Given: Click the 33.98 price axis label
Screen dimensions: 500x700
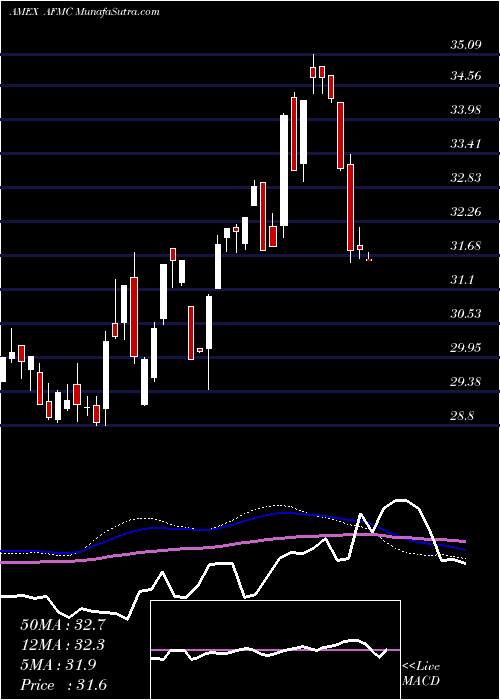Looking at the screenshot, I should tap(465, 109).
